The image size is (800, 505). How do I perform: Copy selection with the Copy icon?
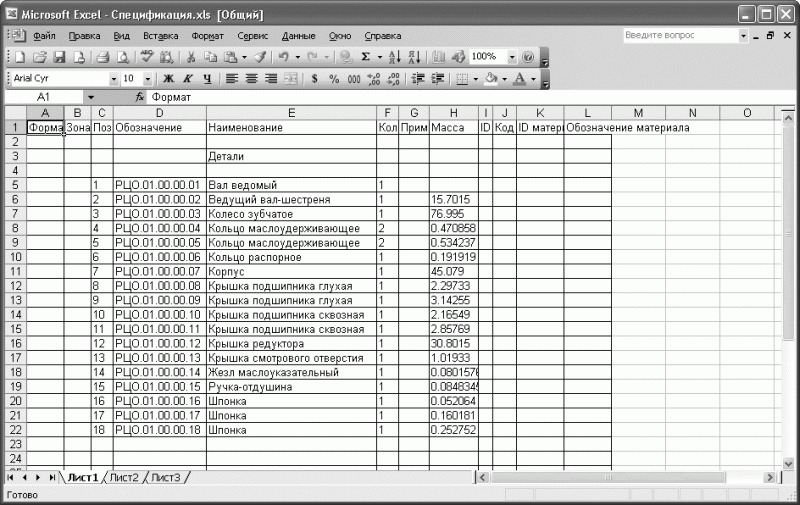pyautogui.click(x=210, y=57)
